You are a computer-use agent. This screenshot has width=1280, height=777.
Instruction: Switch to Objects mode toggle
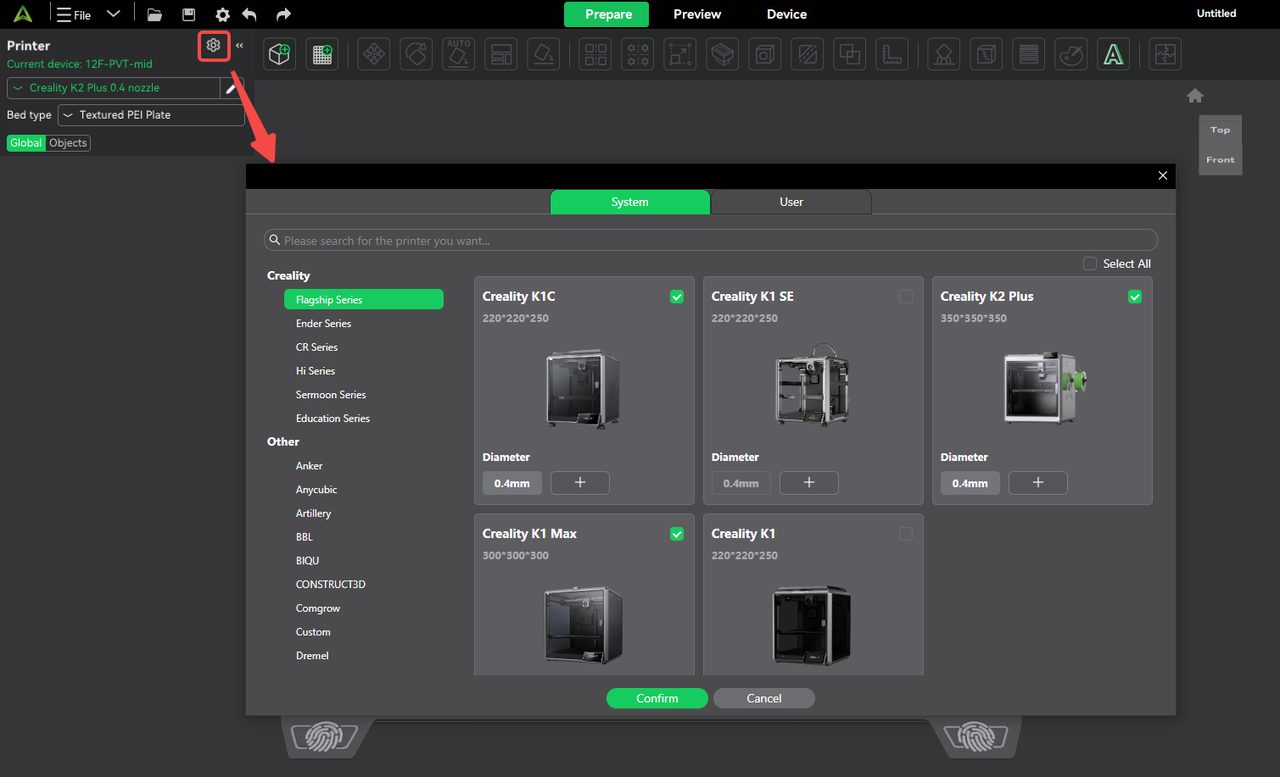point(69,143)
